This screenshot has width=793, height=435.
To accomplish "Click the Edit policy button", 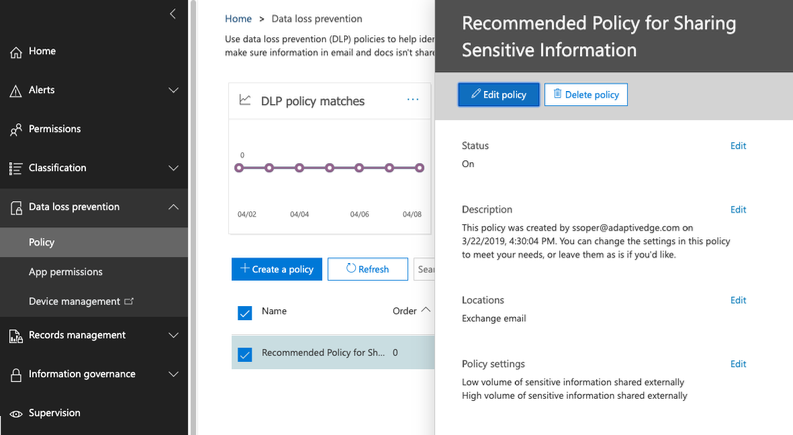I will coord(499,95).
